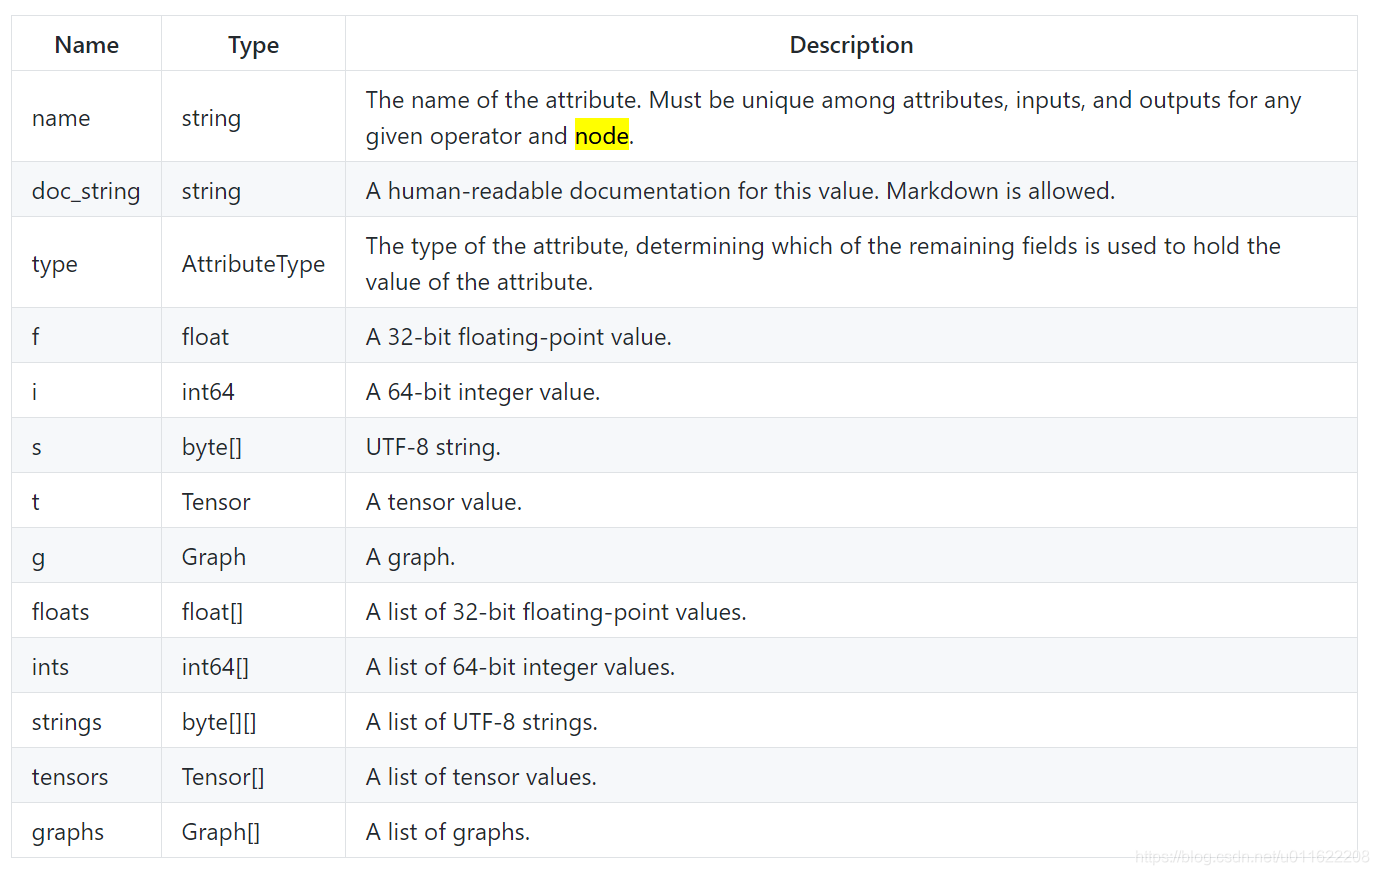This screenshot has height=875, width=1379.
Task: Click 'A list of UTF-8 strings.' description
Action: coord(482,722)
